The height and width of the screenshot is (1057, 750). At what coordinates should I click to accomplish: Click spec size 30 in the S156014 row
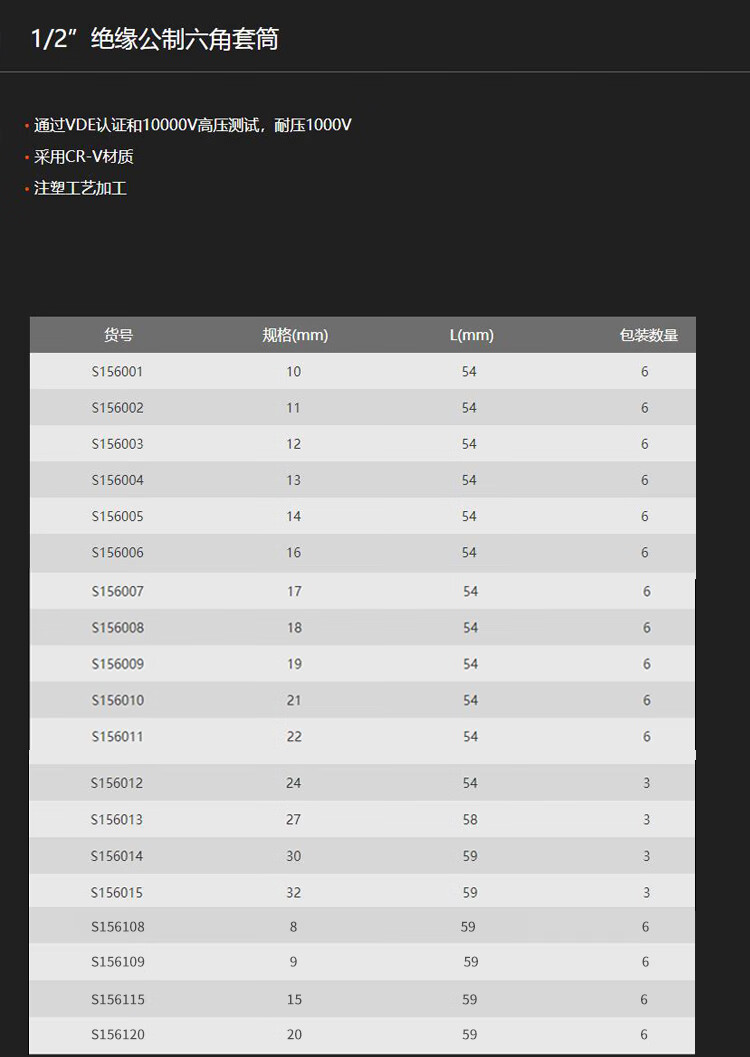(x=293, y=856)
